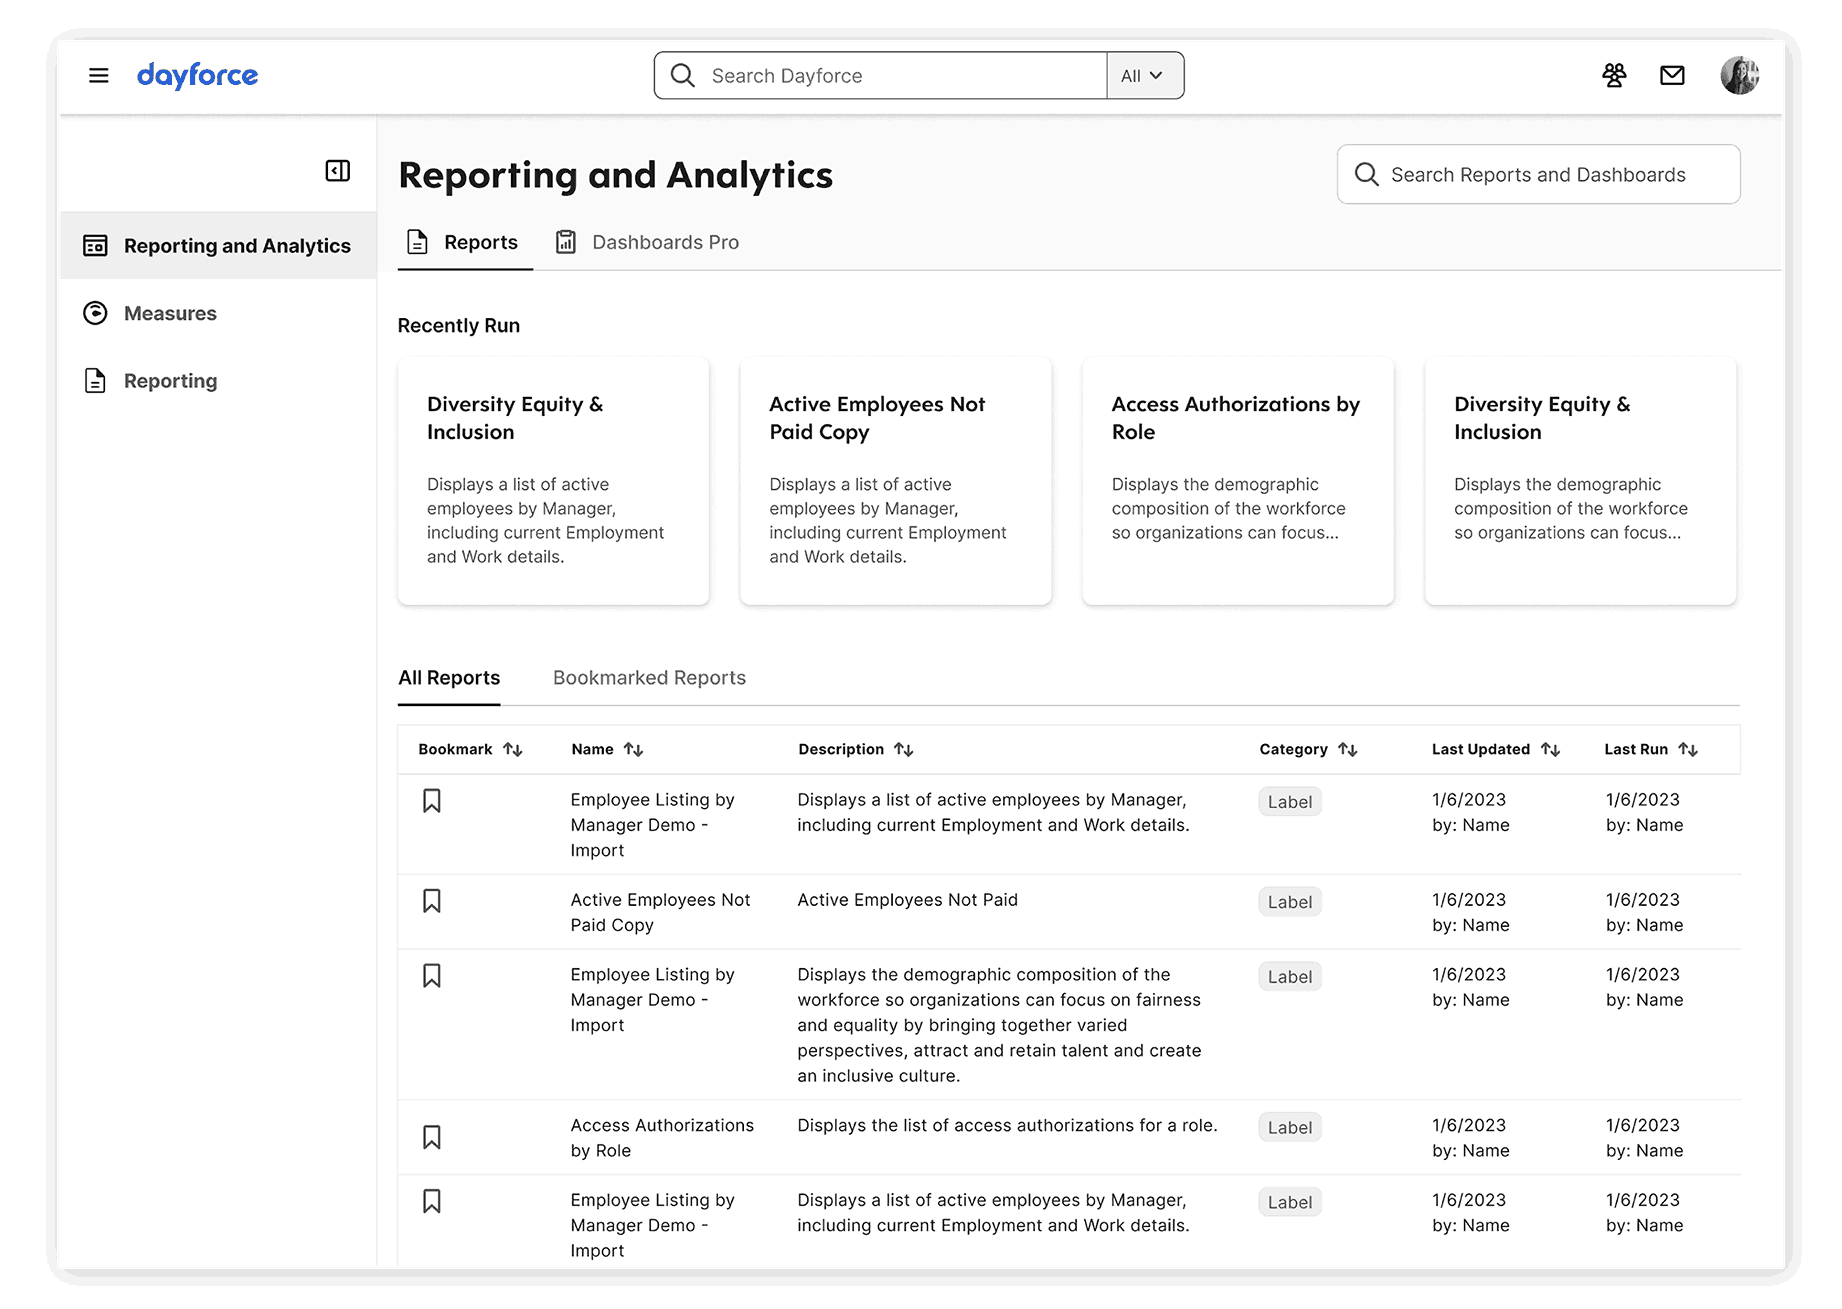Viewport: 1842px width, 1309px height.
Task: Sort the table by the Category column
Action: (1348, 749)
